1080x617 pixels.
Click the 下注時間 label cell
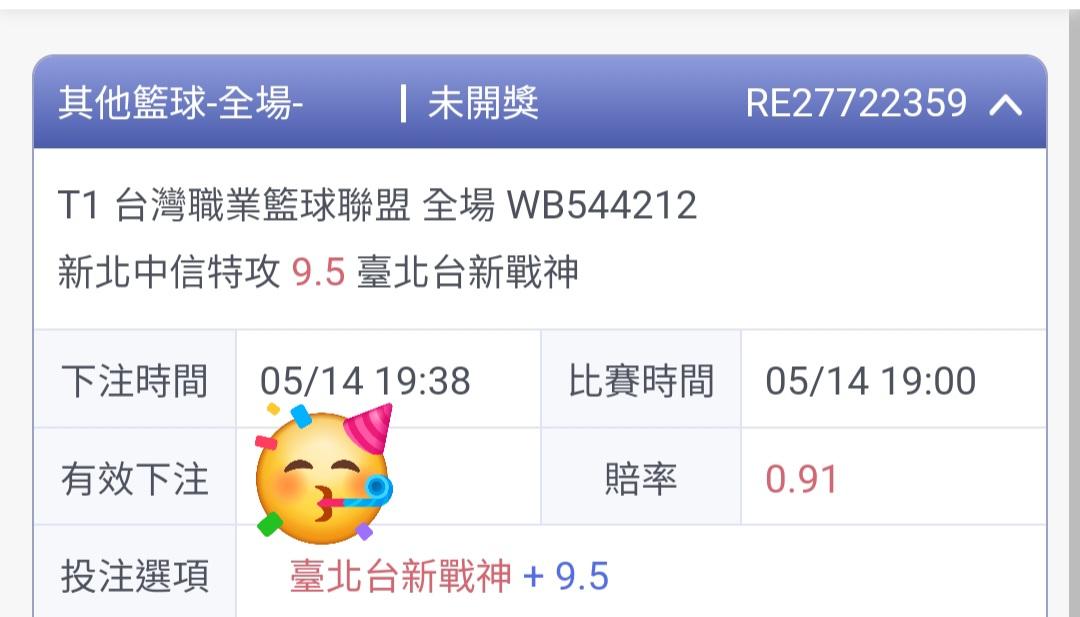coord(135,379)
